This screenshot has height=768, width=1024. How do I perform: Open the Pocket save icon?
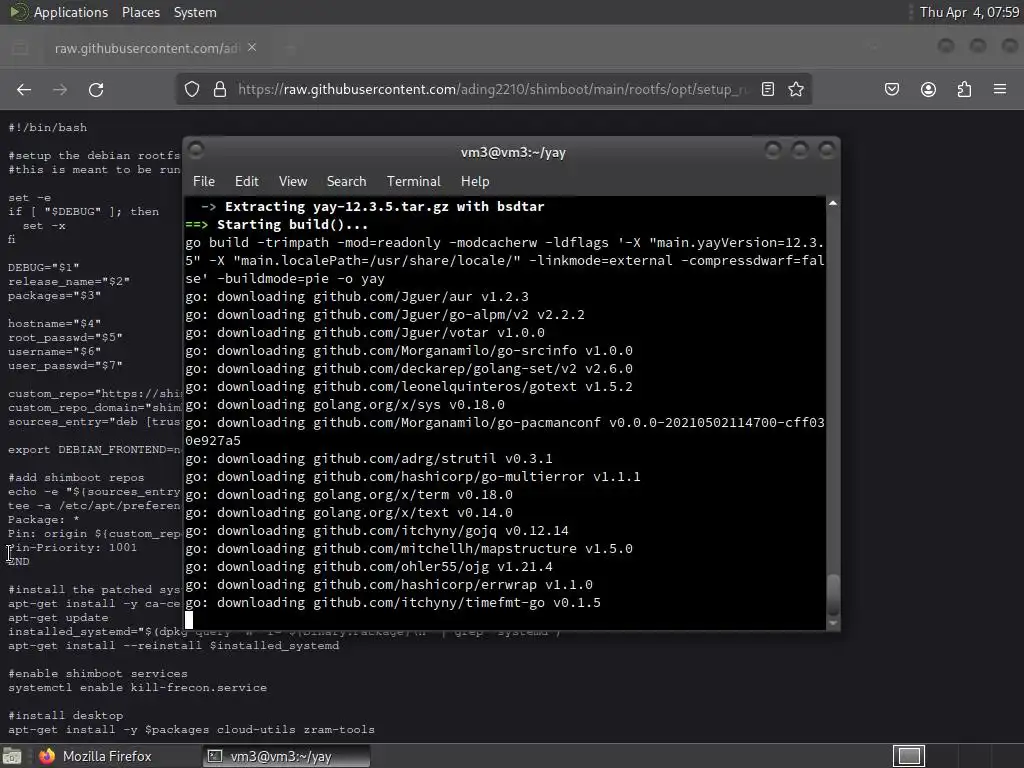(892, 89)
